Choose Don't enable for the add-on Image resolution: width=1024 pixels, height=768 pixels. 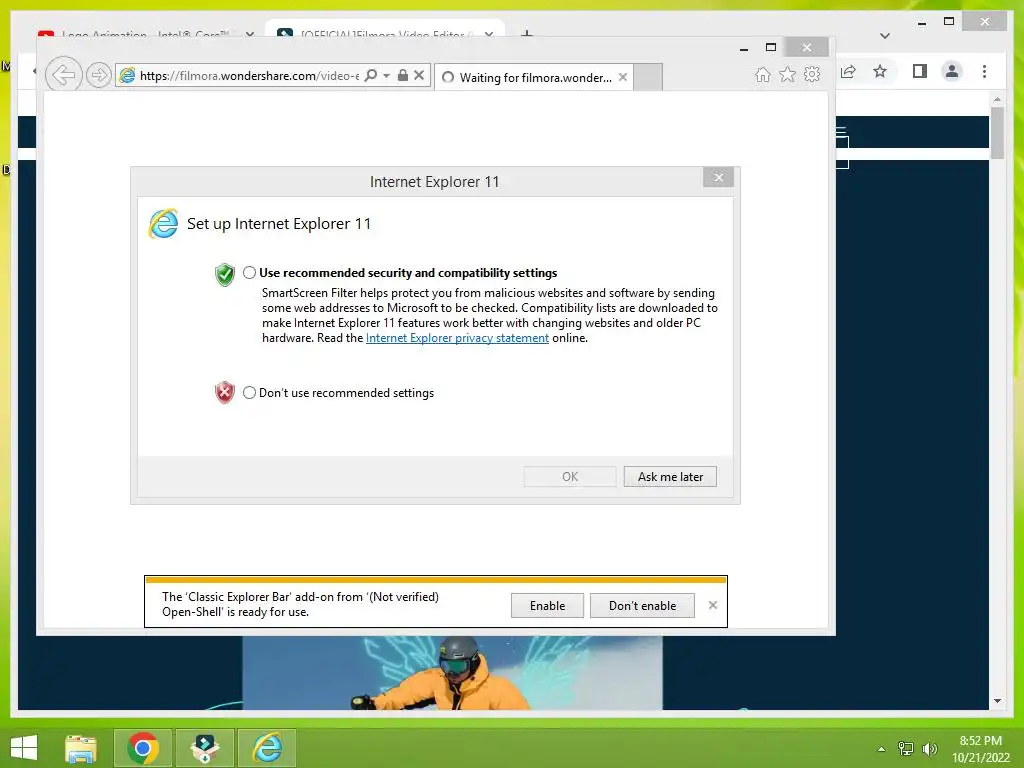642,605
